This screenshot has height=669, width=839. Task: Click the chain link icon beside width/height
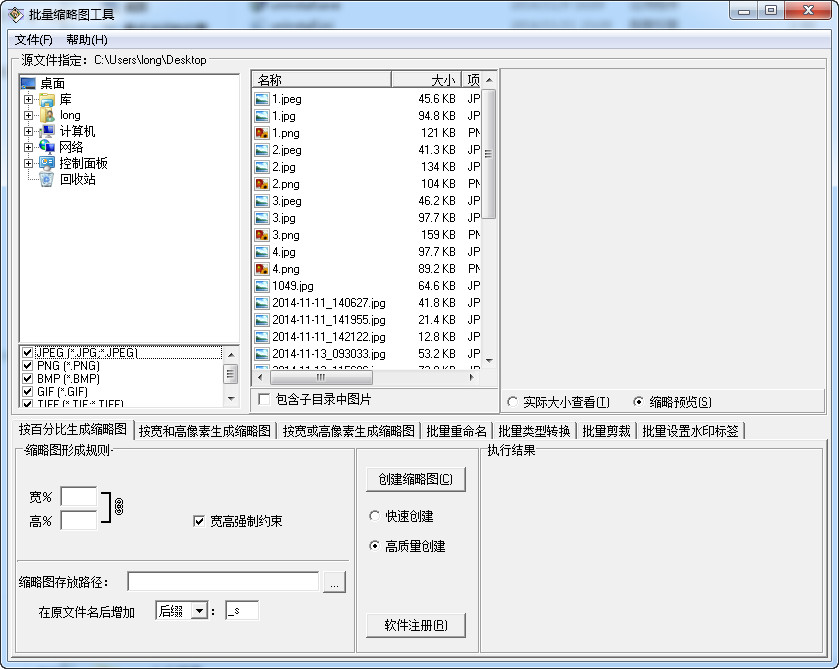click(118, 506)
